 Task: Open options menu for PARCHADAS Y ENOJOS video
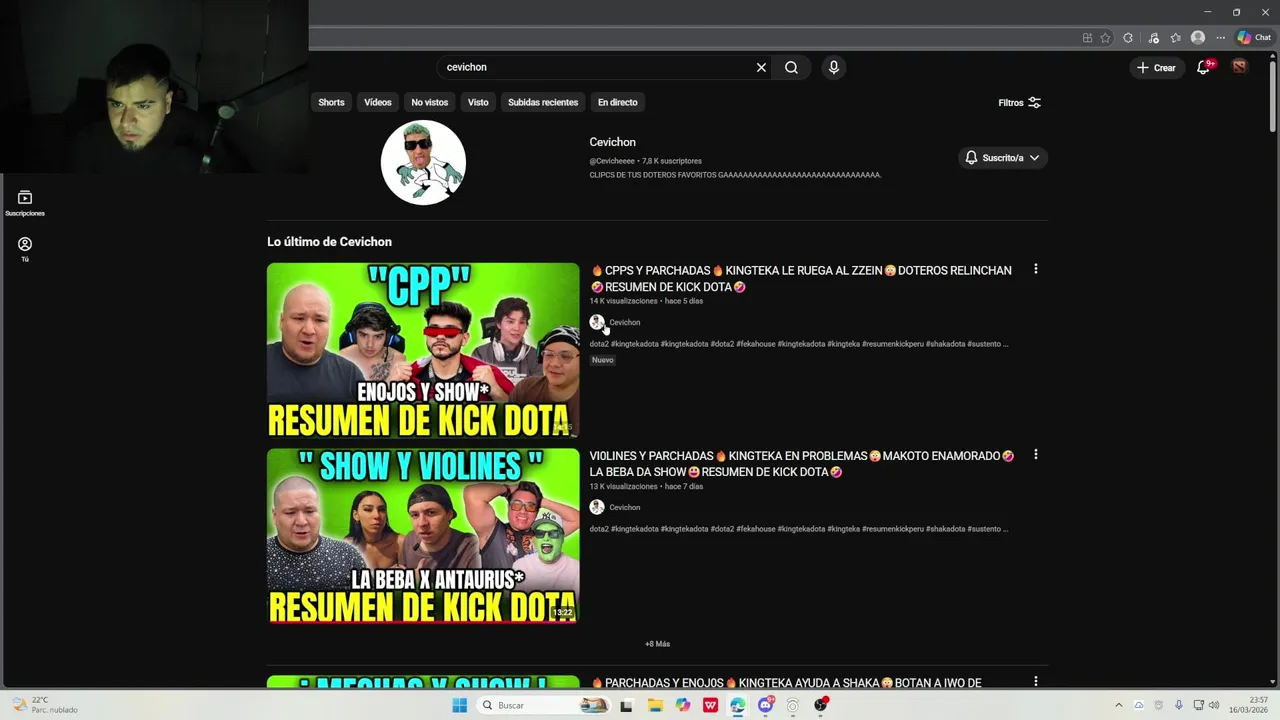point(1035,681)
